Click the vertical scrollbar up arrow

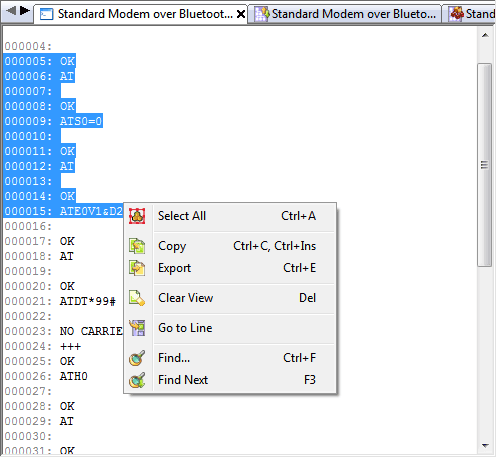pyautogui.click(x=485, y=35)
